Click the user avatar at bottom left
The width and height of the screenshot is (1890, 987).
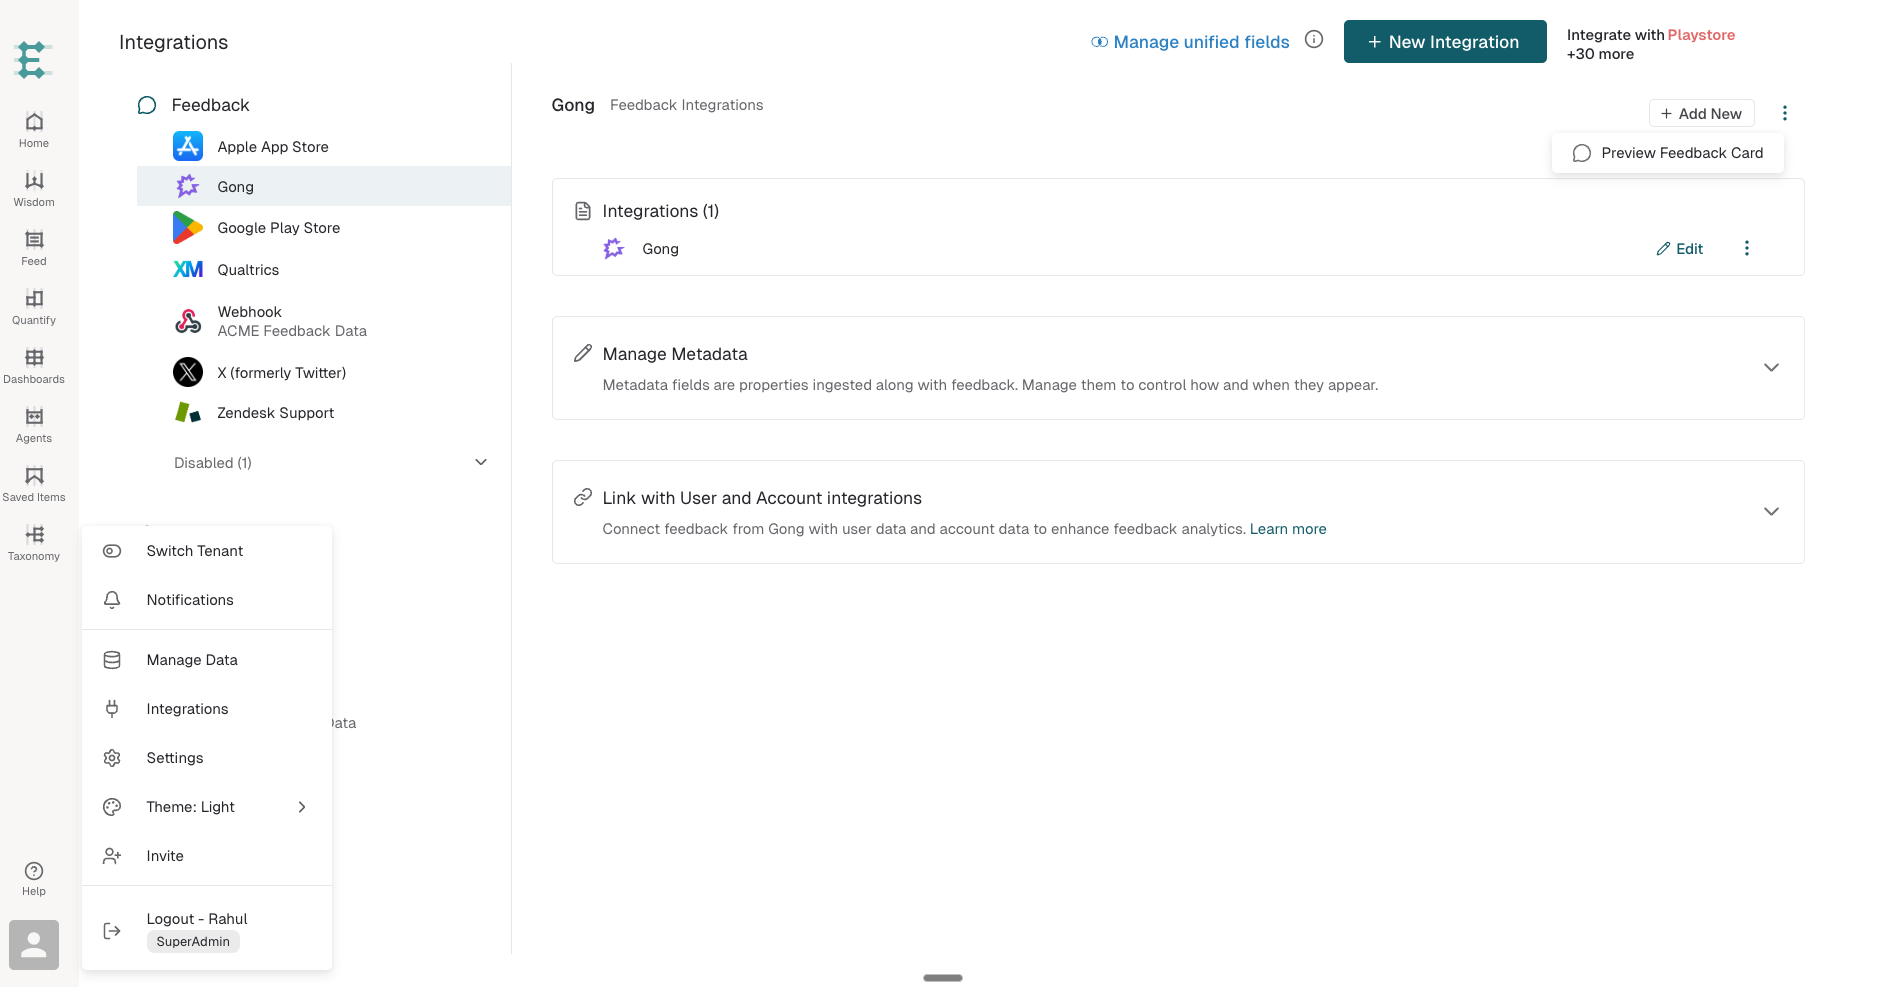coord(34,945)
